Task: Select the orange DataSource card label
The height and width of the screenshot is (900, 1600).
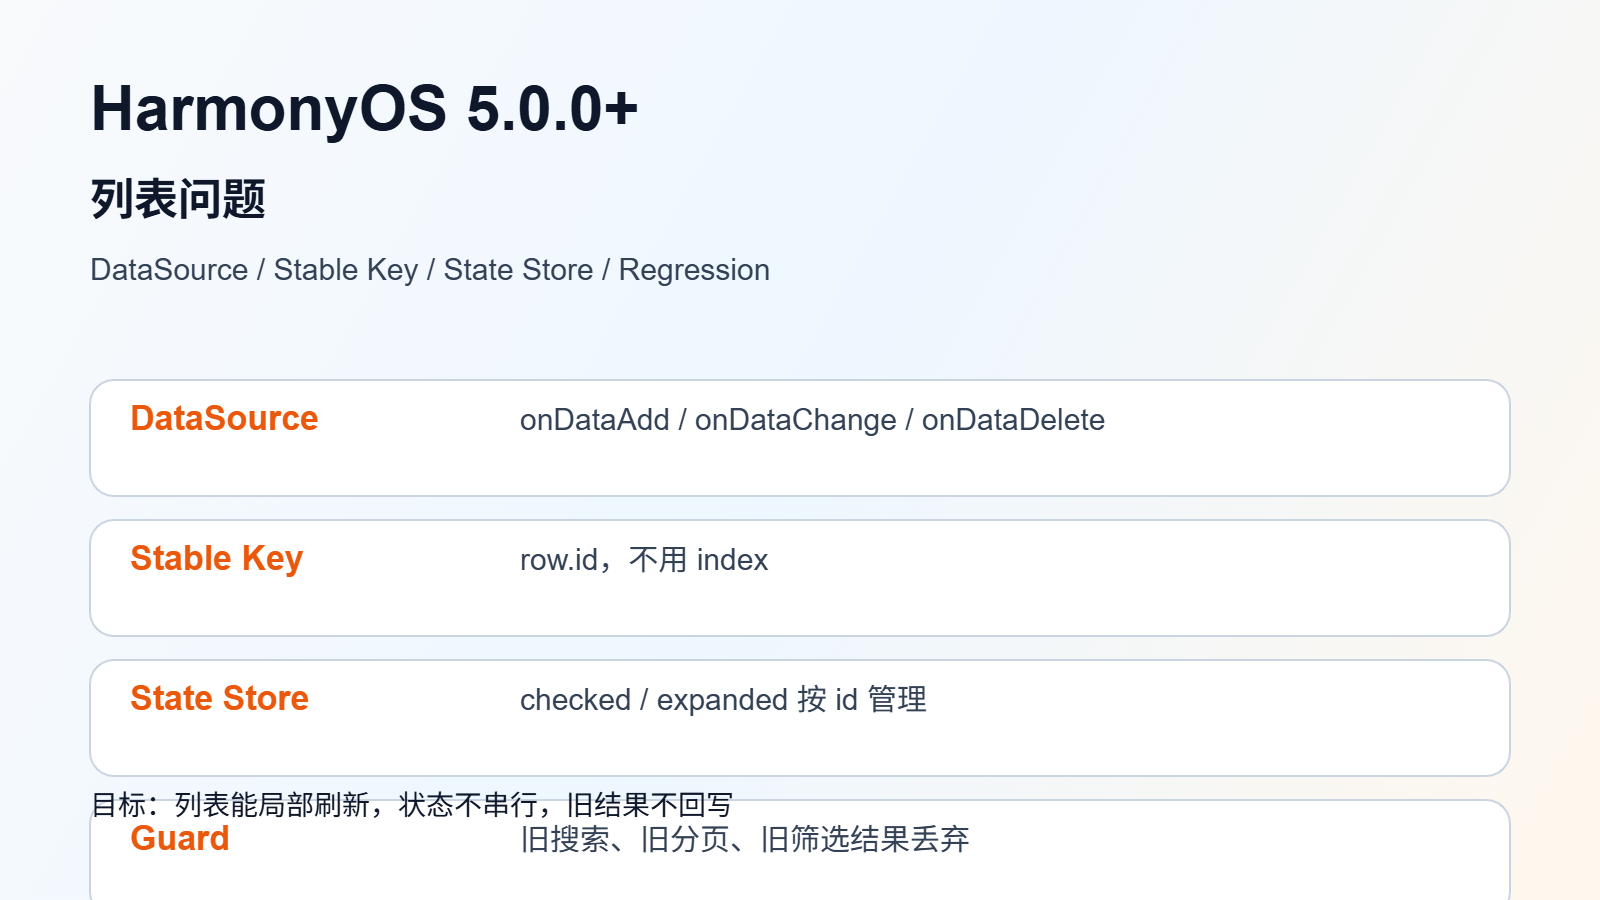Action: pyautogui.click(x=224, y=418)
